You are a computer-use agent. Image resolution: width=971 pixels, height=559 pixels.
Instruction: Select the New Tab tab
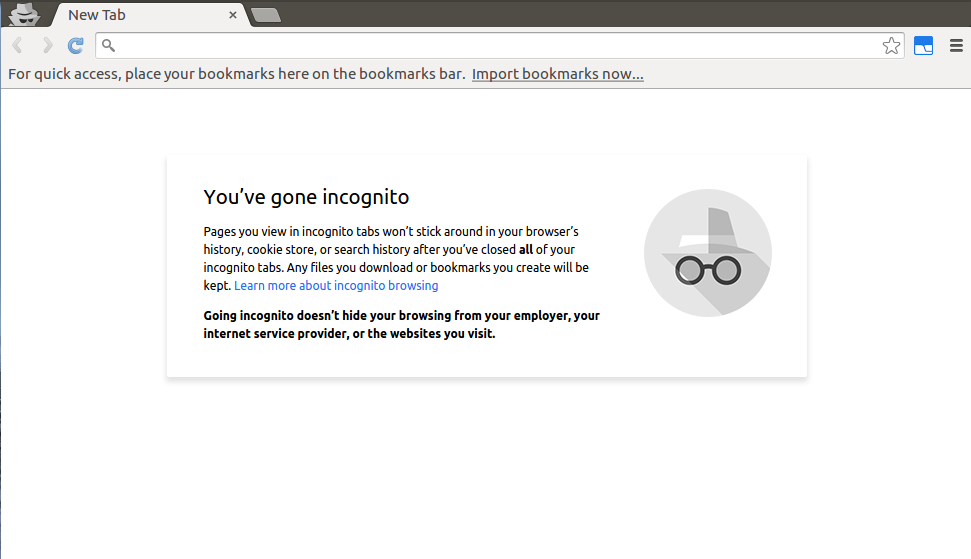point(150,15)
